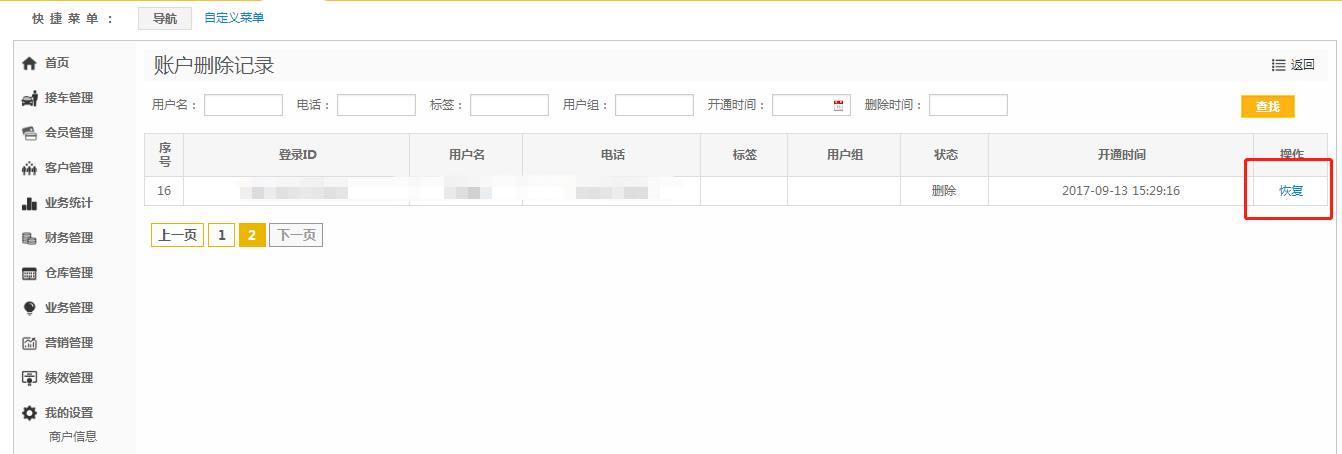
Task: Click the 业务管理 lightbulb icon
Action: click(x=29, y=308)
